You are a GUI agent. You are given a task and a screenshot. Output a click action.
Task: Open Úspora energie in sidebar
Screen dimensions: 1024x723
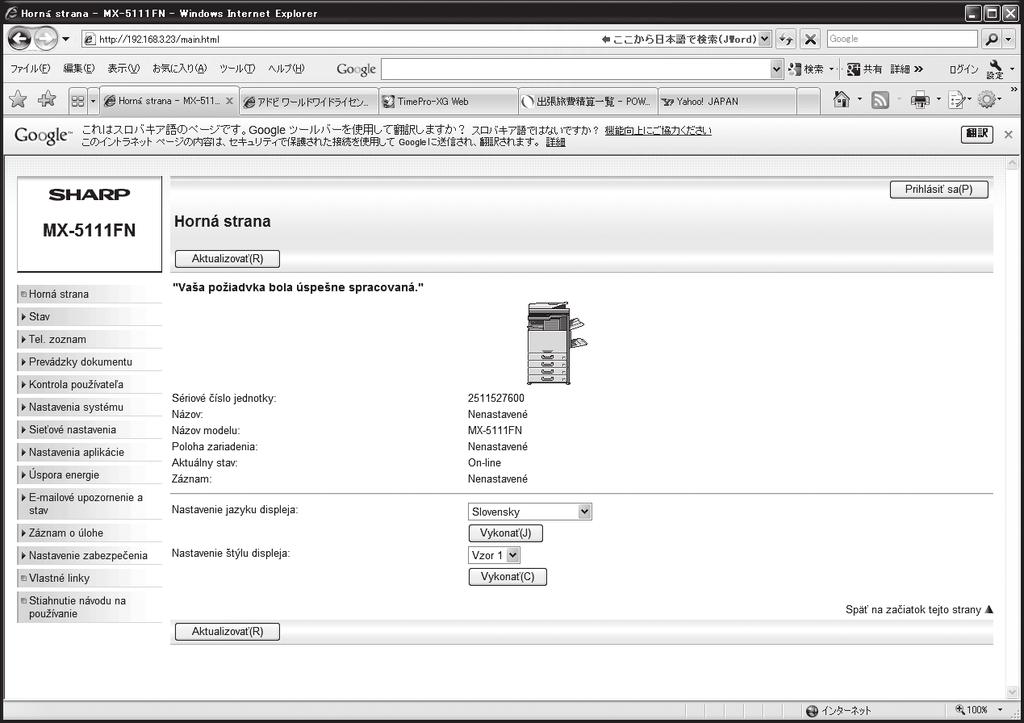[89, 475]
